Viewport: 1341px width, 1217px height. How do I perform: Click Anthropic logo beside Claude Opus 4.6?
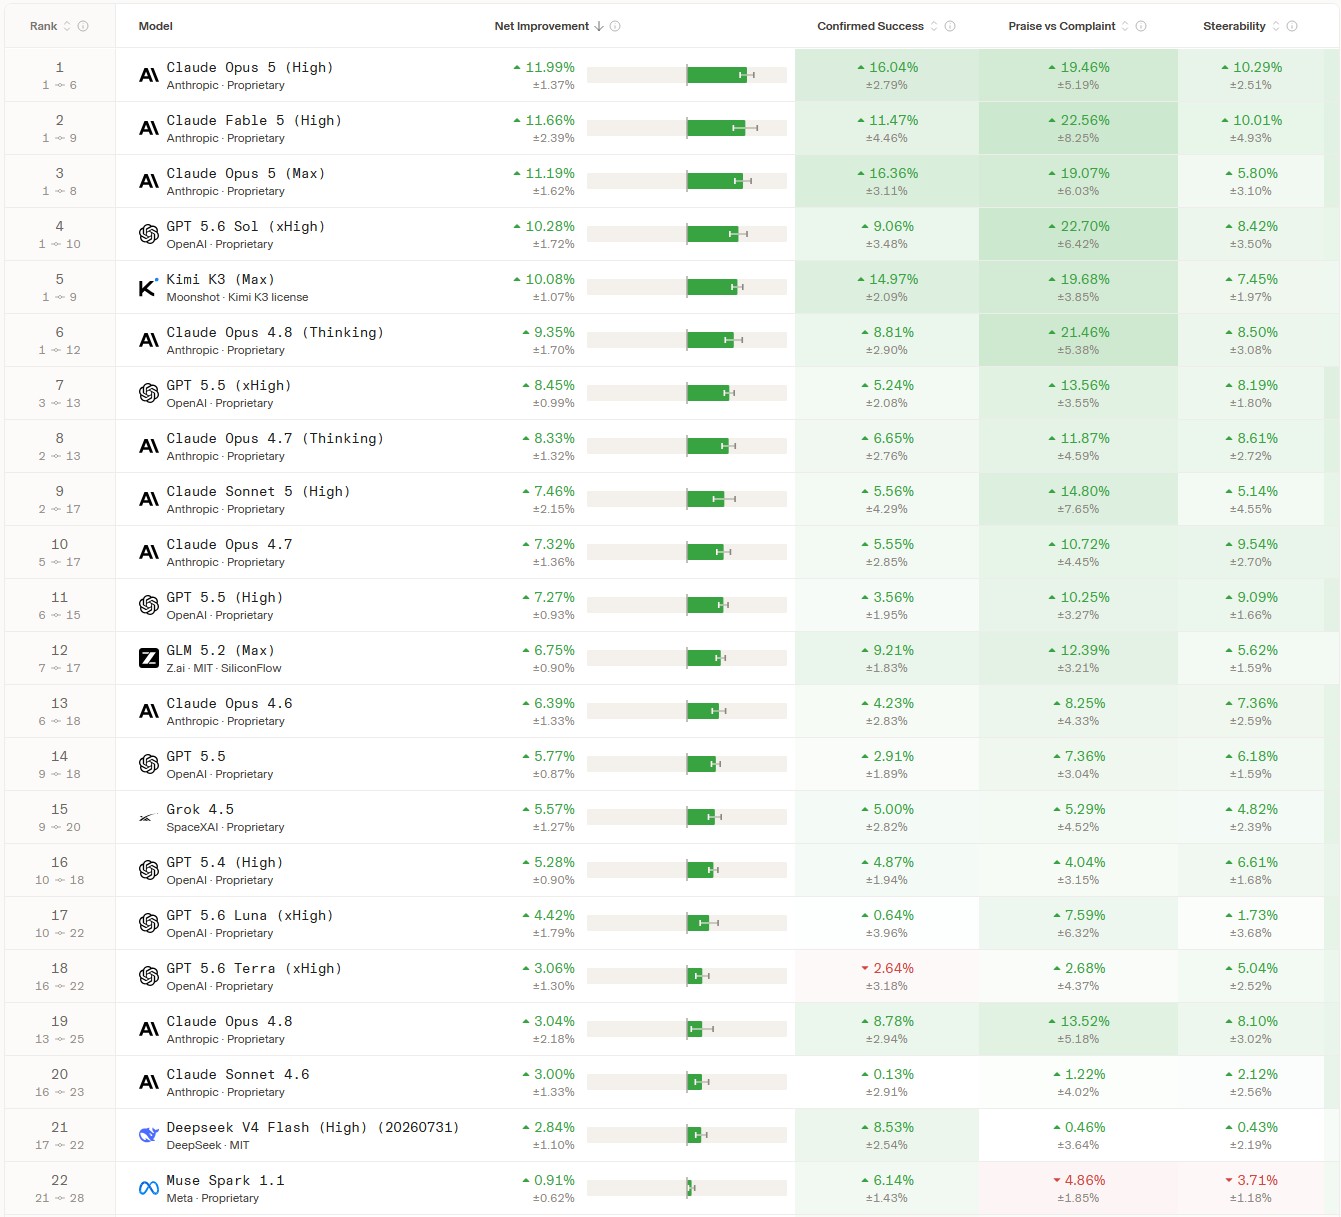tap(149, 711)
